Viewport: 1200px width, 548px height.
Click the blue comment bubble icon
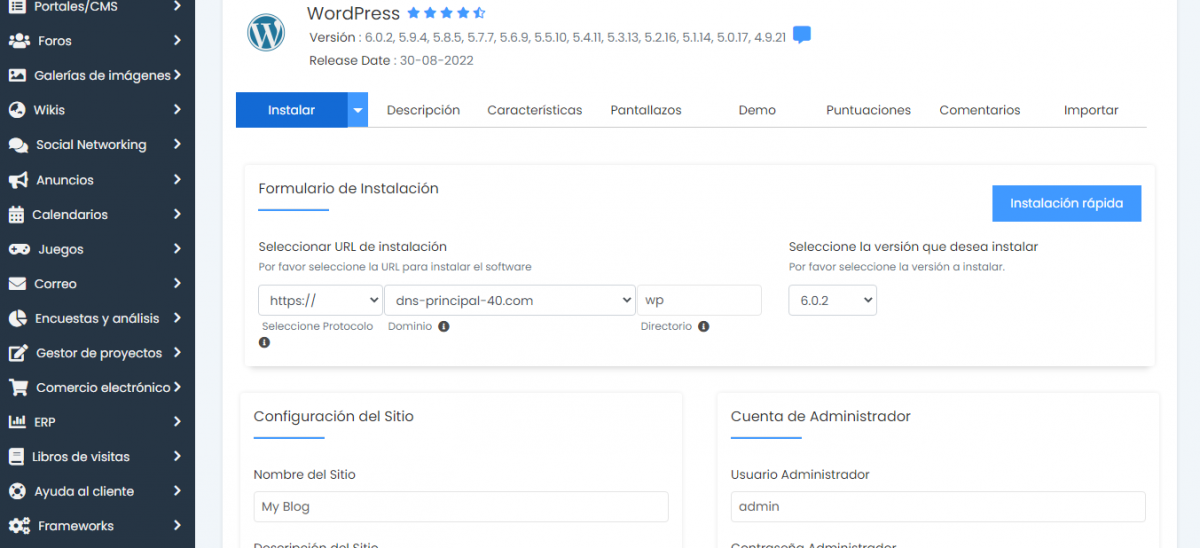coord(802,35)
